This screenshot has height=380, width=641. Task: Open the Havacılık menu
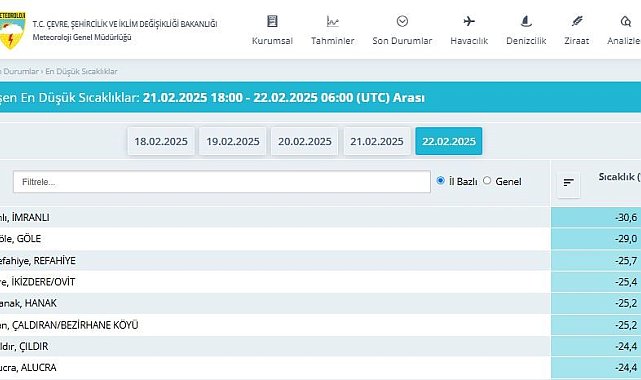[469, 41]
